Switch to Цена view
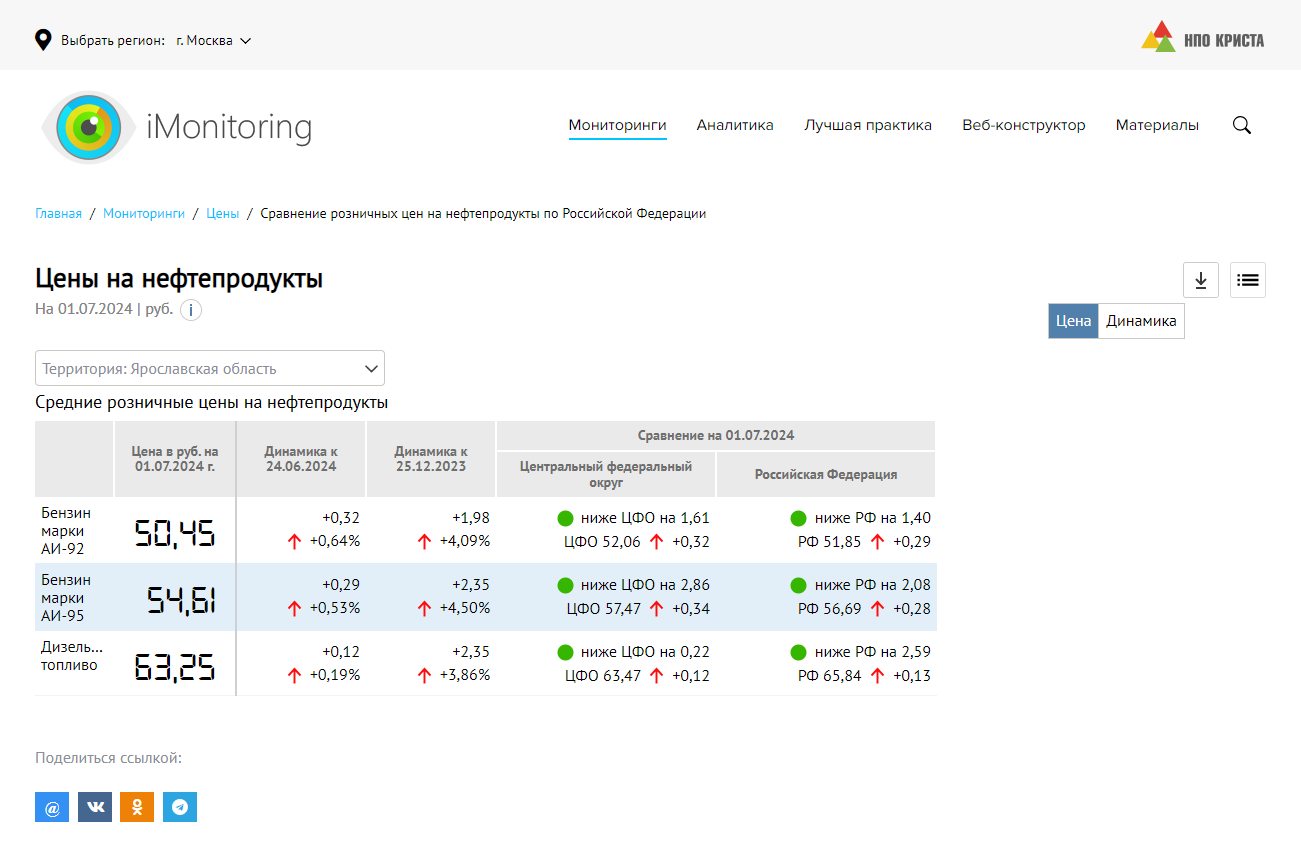 (1073, 322)
